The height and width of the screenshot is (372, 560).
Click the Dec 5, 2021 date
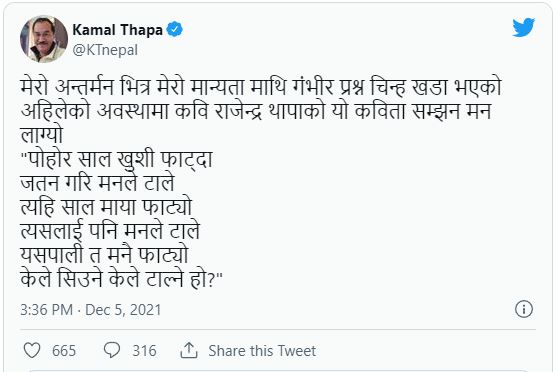123,310
